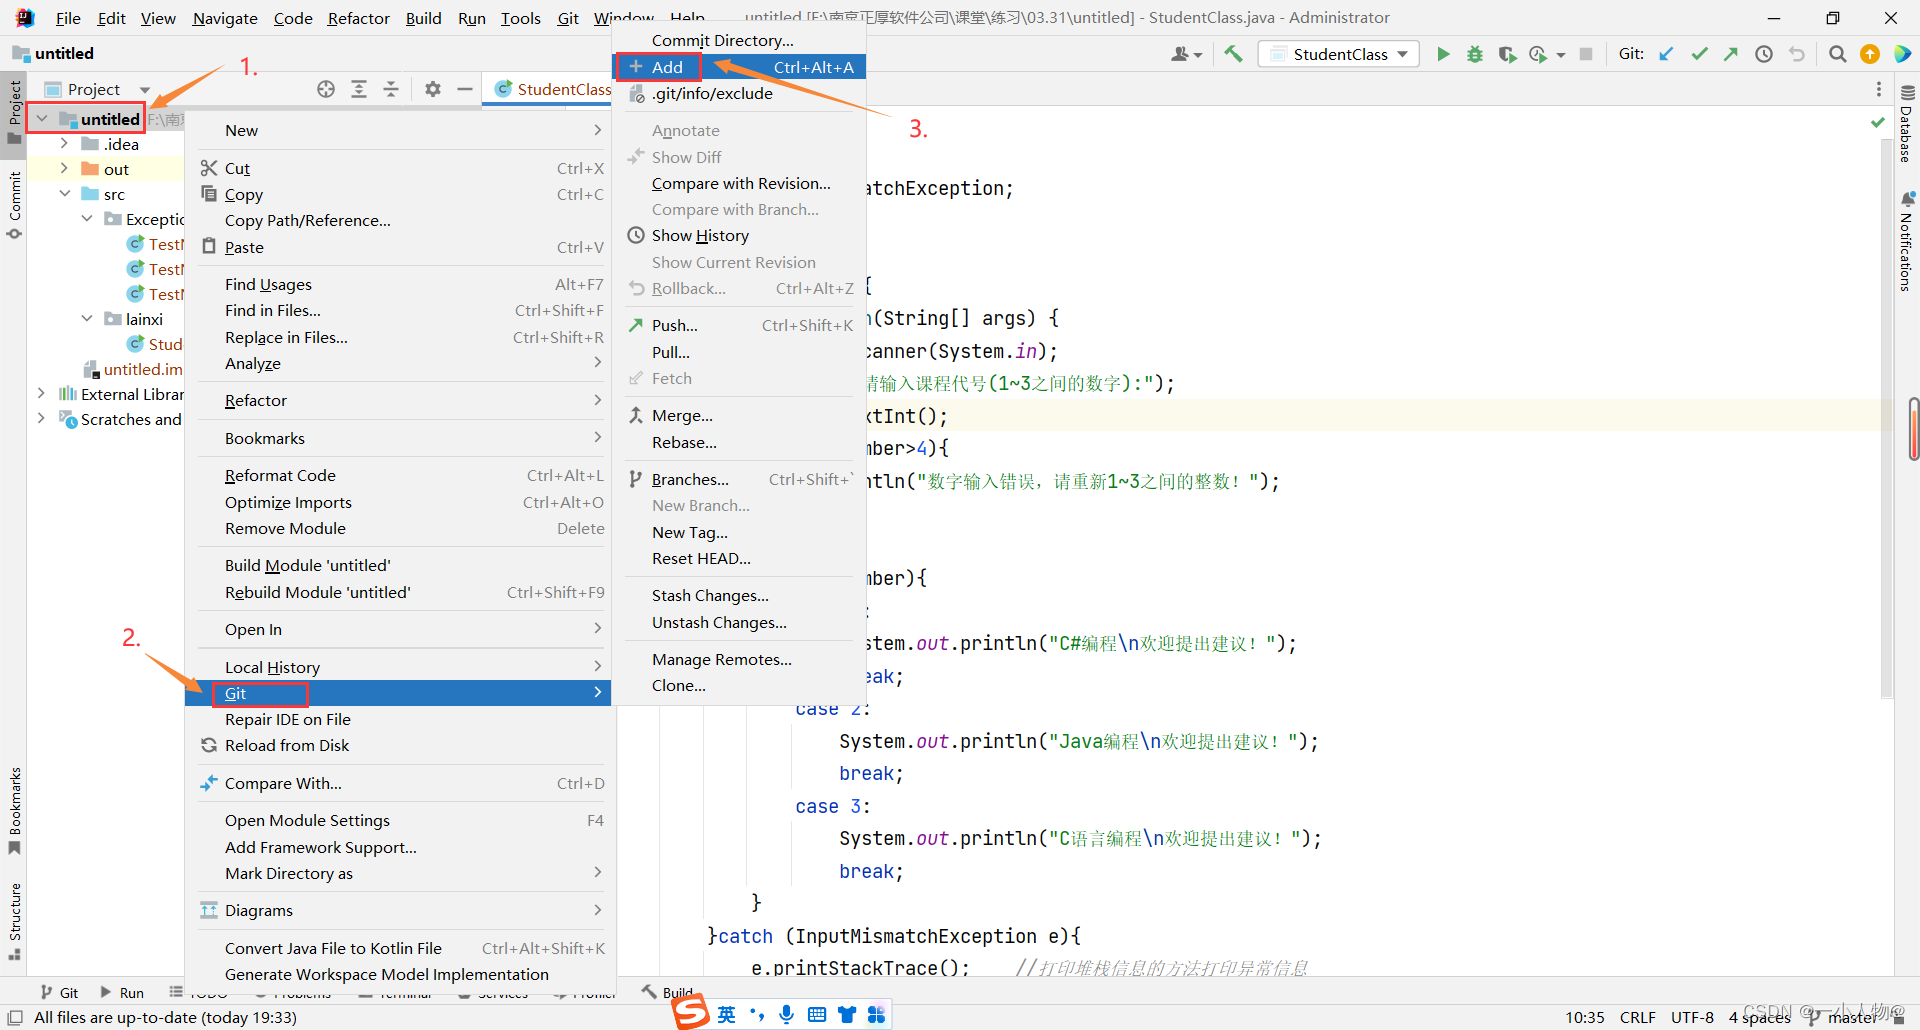Choose Commit Directory... menu item

click(739, 40)
